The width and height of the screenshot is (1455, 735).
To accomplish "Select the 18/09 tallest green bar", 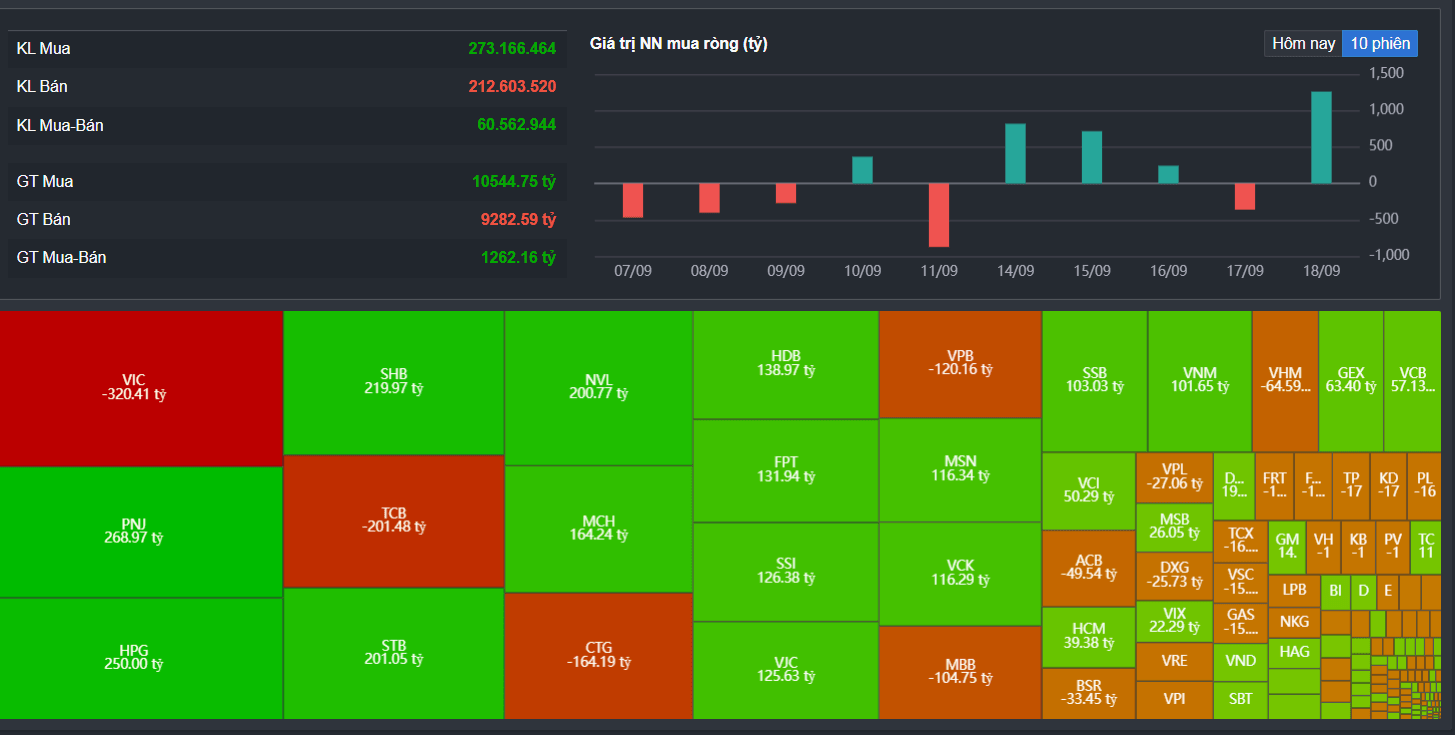I will point(1321,138).
